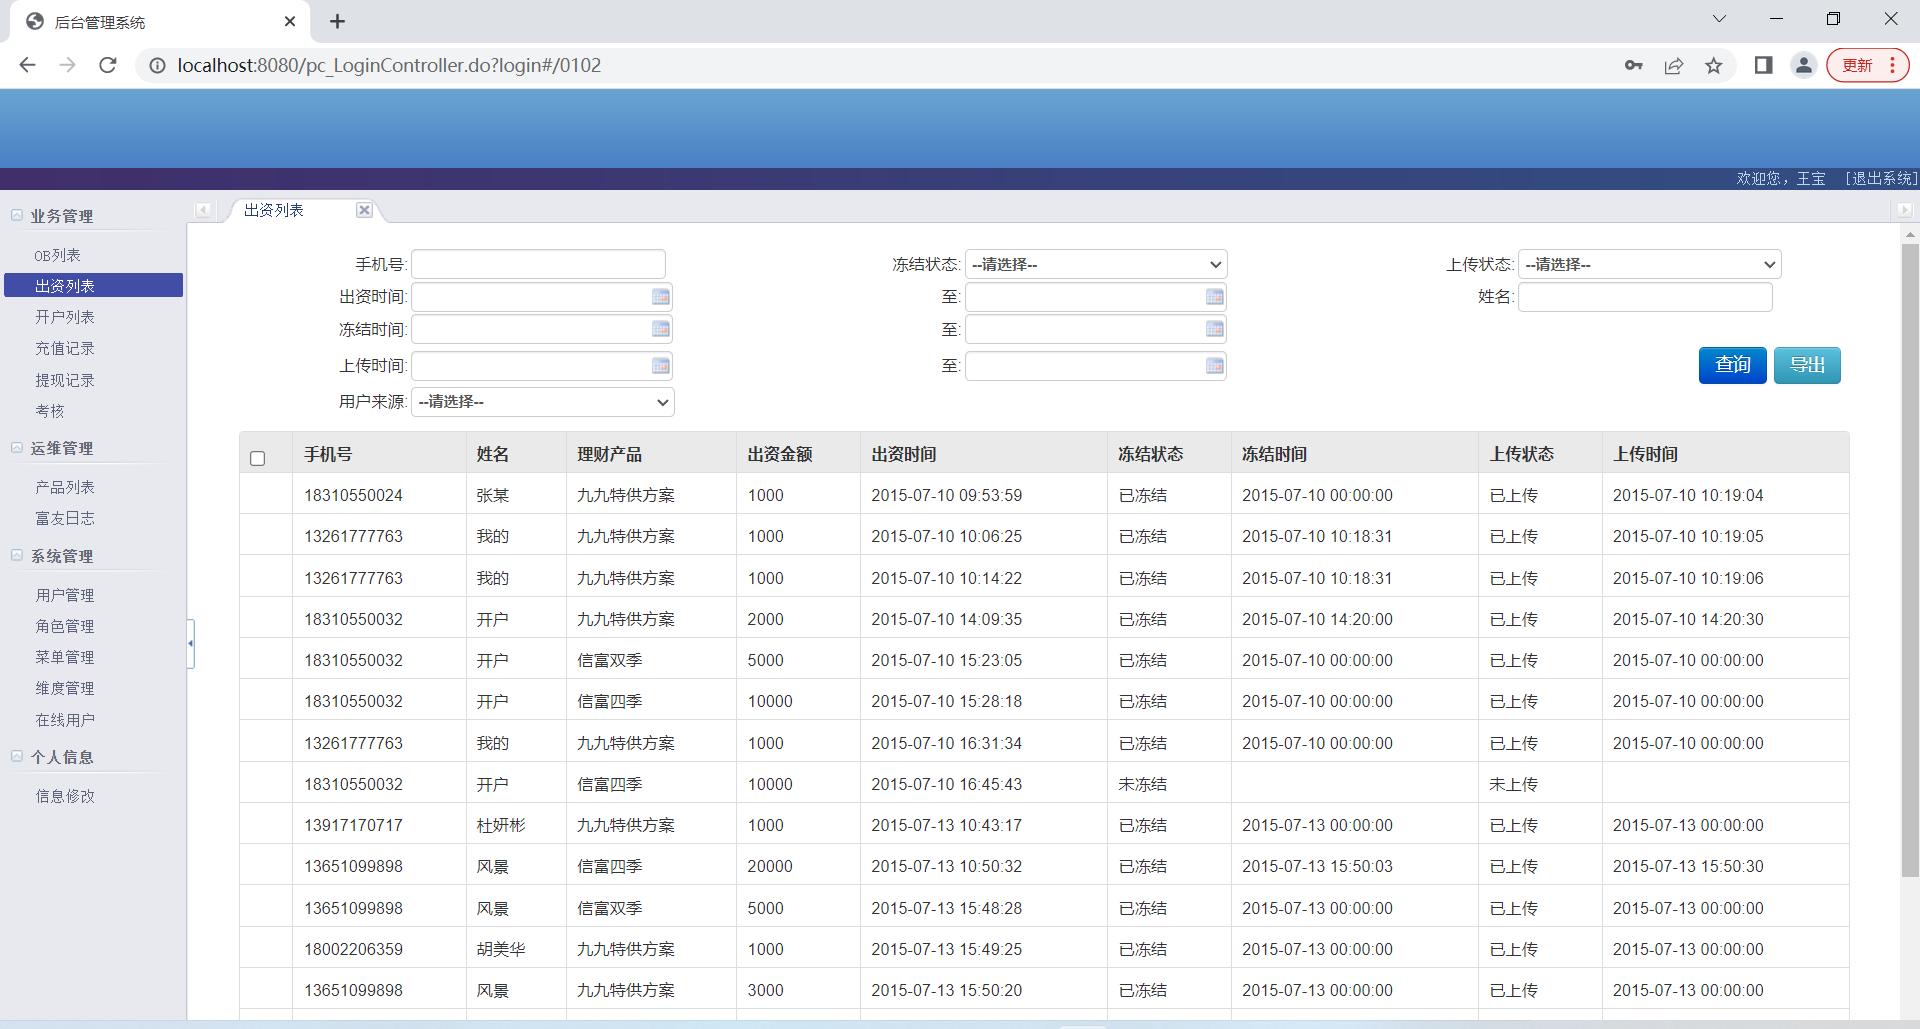The height and width of the screenshot is (1029, 1920).
Task: Open calendar picker for 出资时间 end field
Action: click(1214, 297)
